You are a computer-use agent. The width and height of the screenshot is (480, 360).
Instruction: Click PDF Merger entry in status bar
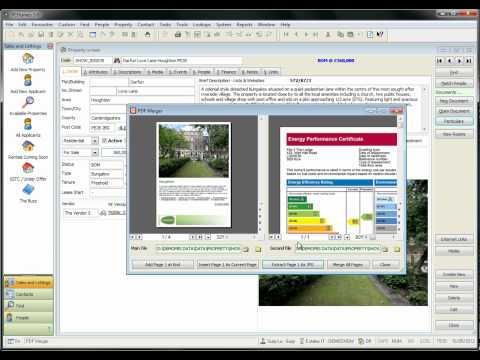(x=37, y=341)
